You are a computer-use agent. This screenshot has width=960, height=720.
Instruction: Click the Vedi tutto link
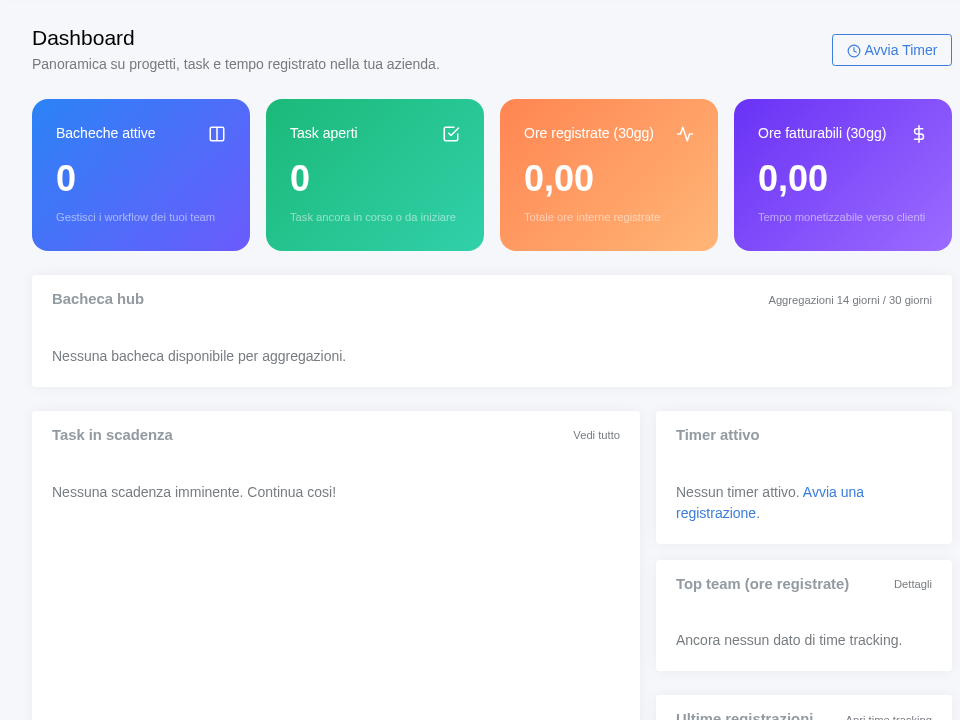pos(596,435)
